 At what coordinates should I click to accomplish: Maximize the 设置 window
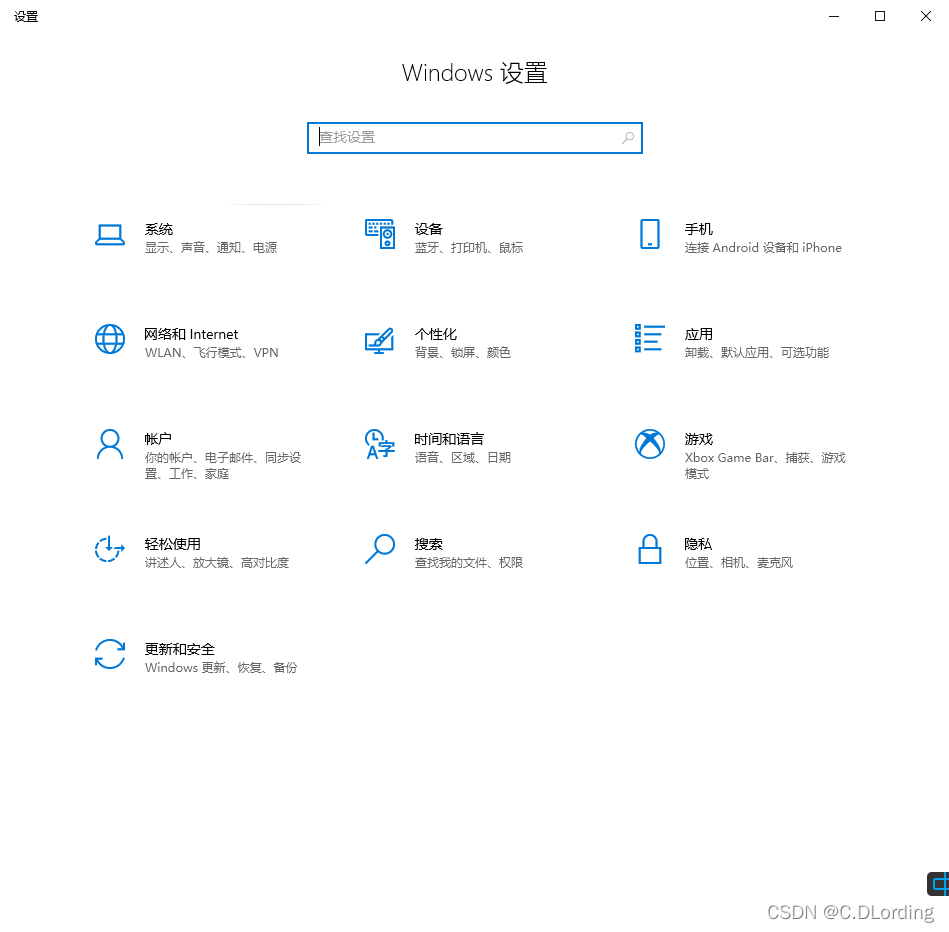point(880,16)
